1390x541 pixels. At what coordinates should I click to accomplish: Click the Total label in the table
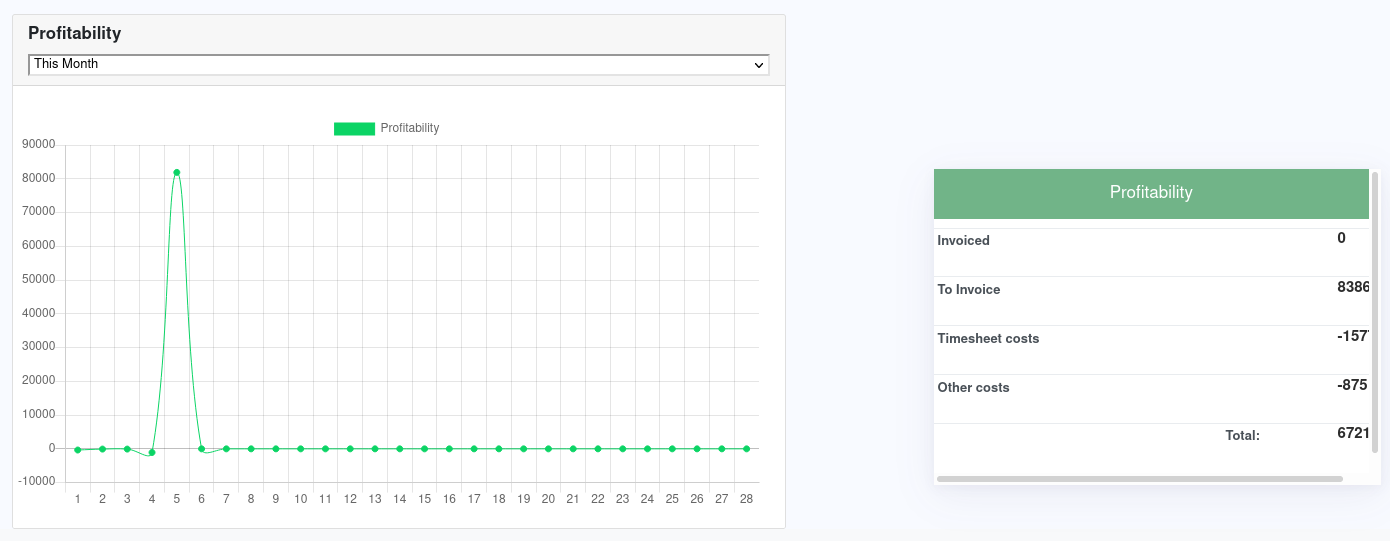pyautogui.click(x=1242, y=436)
